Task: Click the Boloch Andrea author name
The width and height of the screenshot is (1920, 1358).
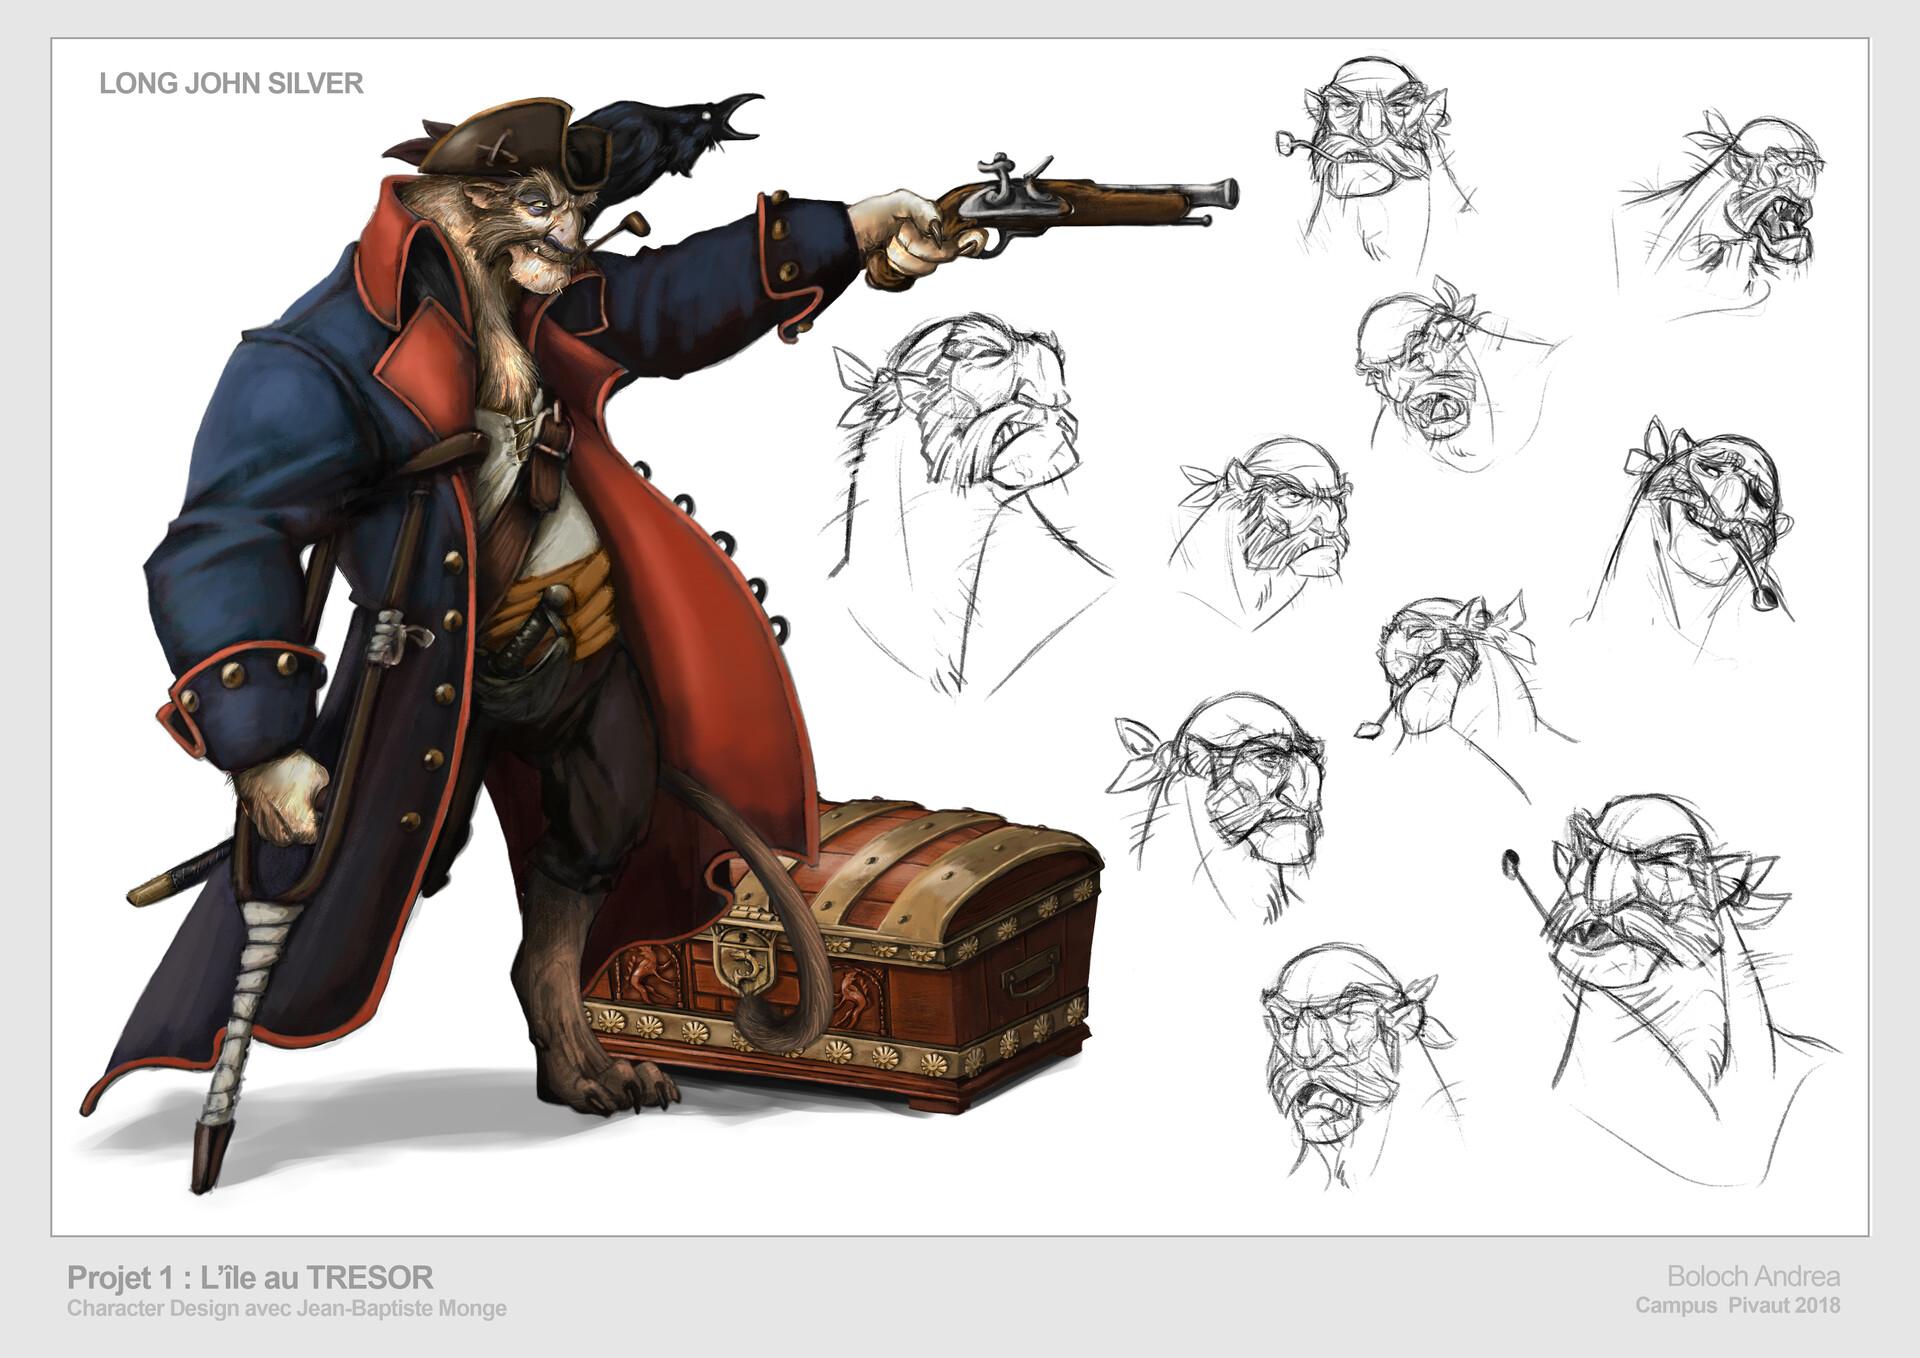Action: click(x=1753, y=1276)
